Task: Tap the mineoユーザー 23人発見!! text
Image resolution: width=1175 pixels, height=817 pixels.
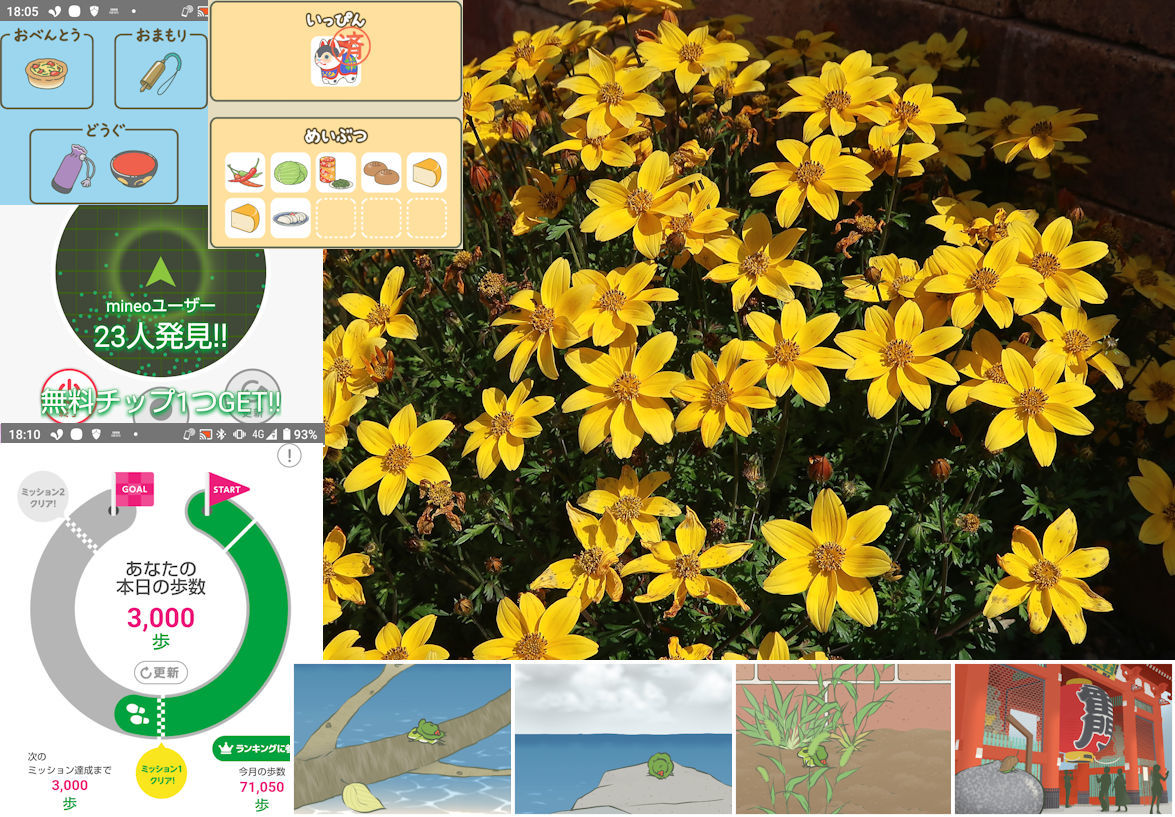Action: pyautogui.click(x=160, y=325)
